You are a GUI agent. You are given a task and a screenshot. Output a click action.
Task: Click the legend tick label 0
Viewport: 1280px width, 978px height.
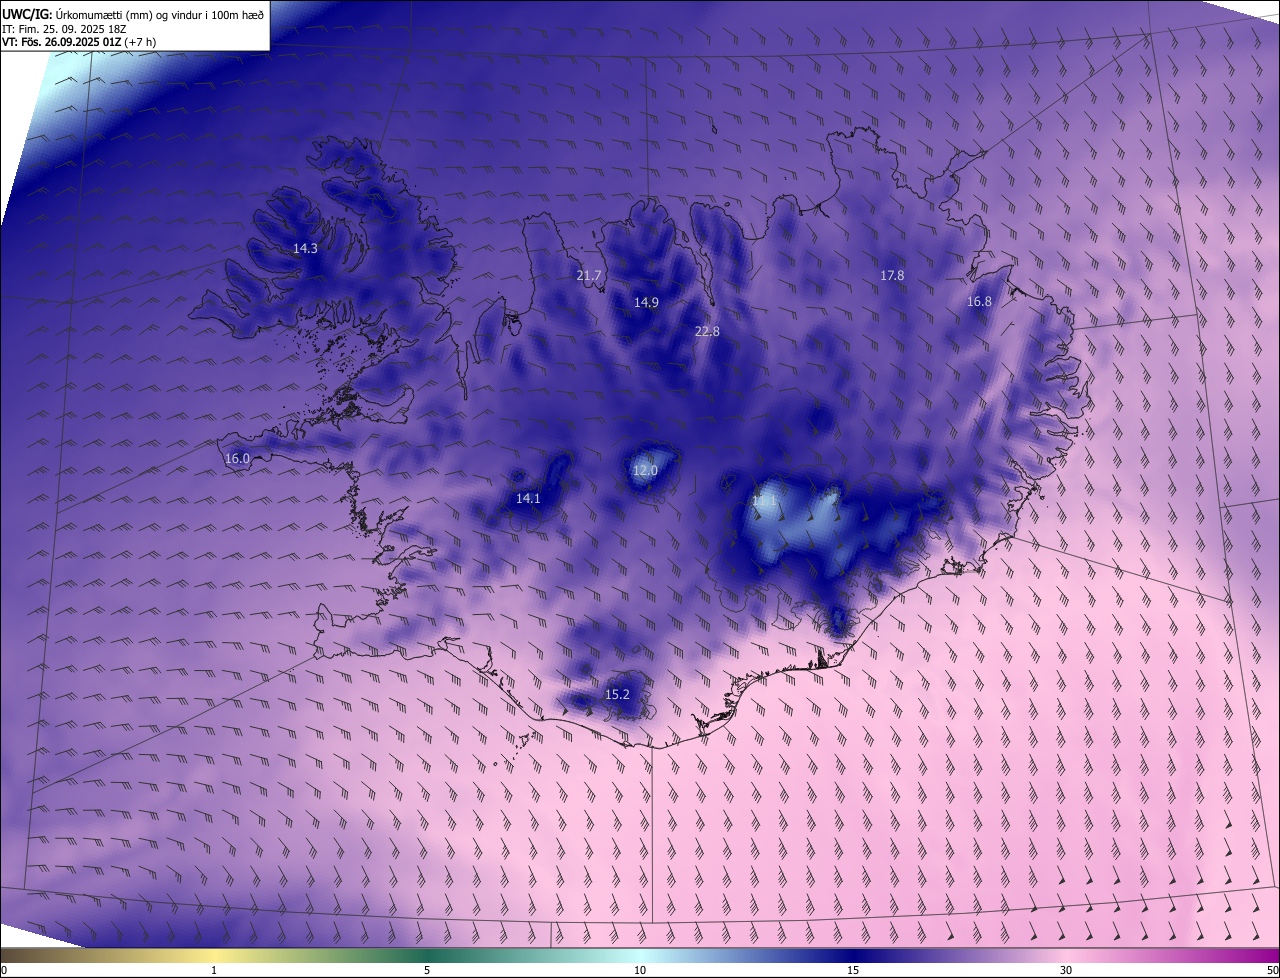coord(4,970)
